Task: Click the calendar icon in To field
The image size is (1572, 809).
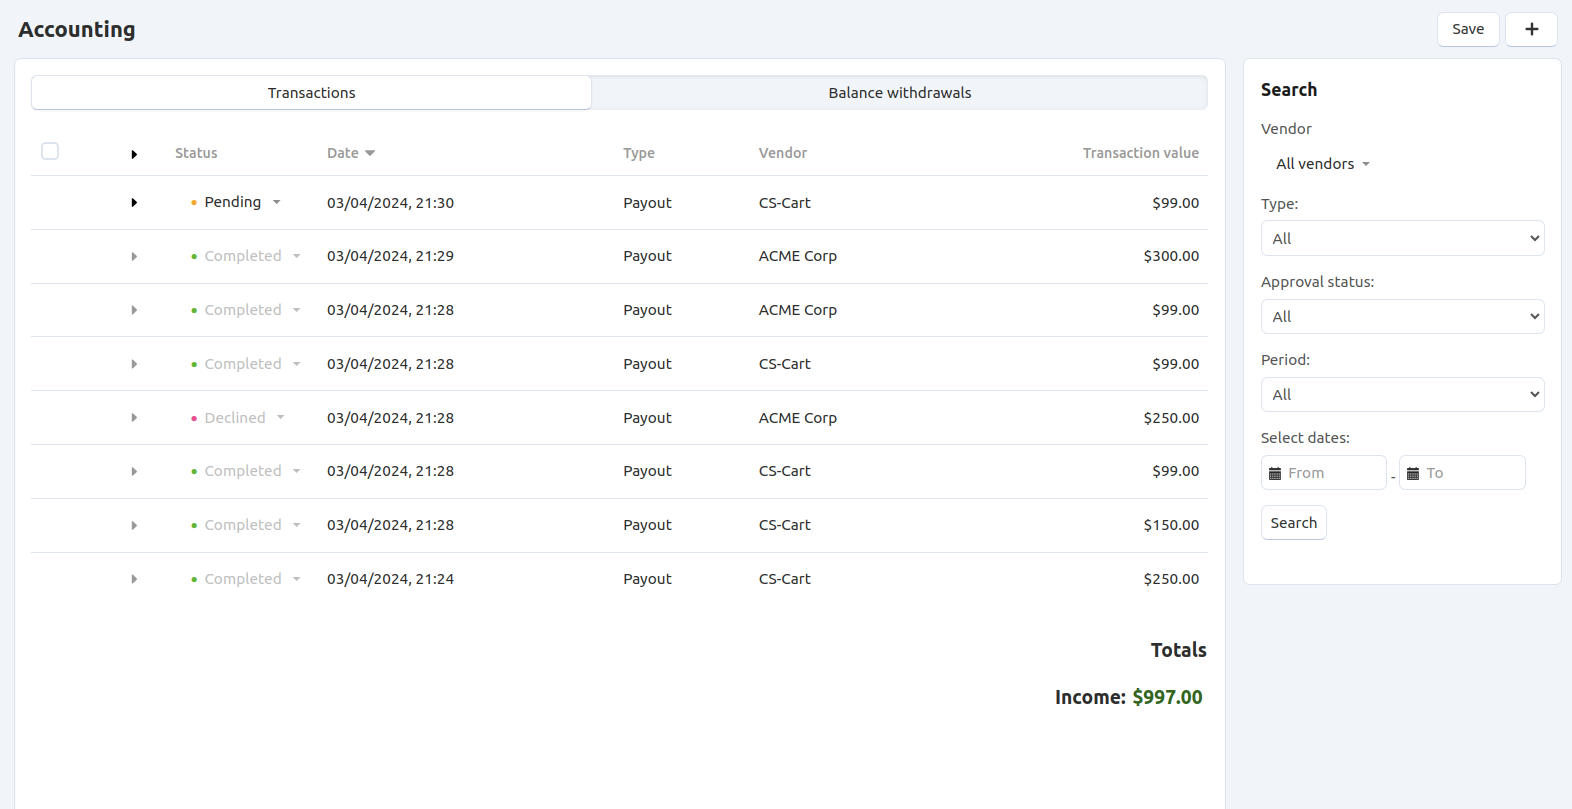Action: click(x=1413, y=473)
